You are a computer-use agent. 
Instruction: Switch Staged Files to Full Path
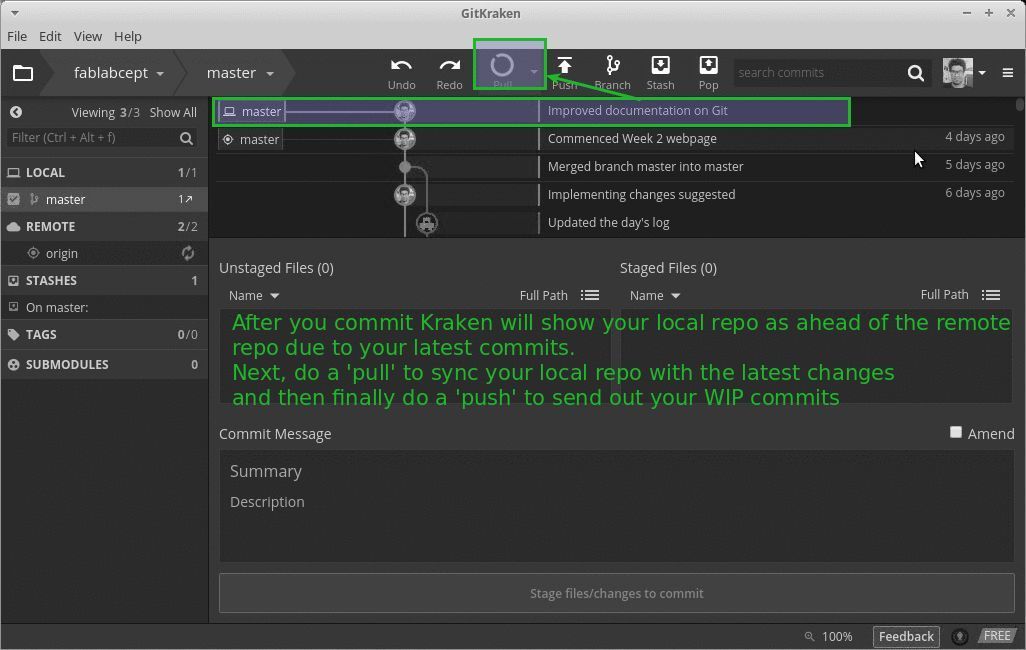(944, 295)
